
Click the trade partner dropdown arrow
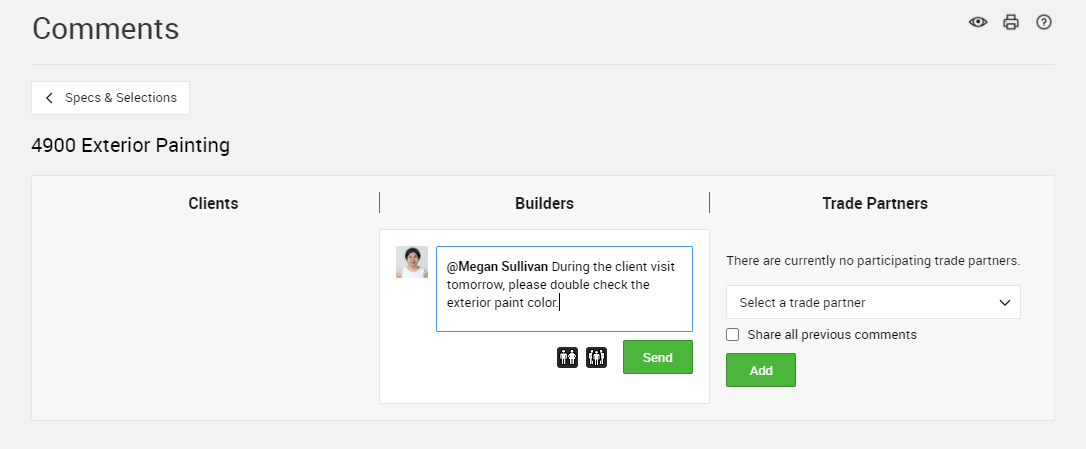tap(1004, 302)
